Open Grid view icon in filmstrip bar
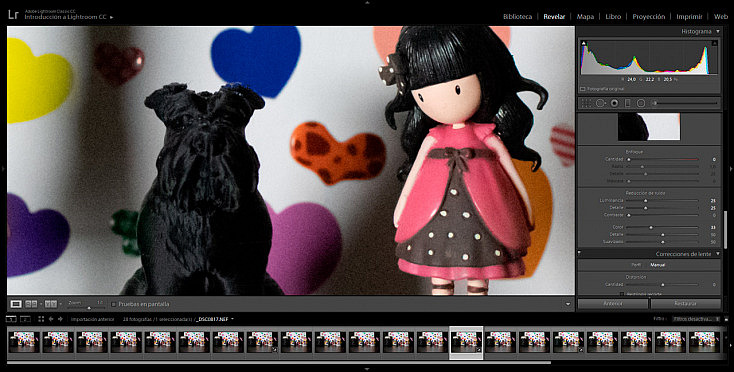Viewport: 734px width, 372px height. 41,319
